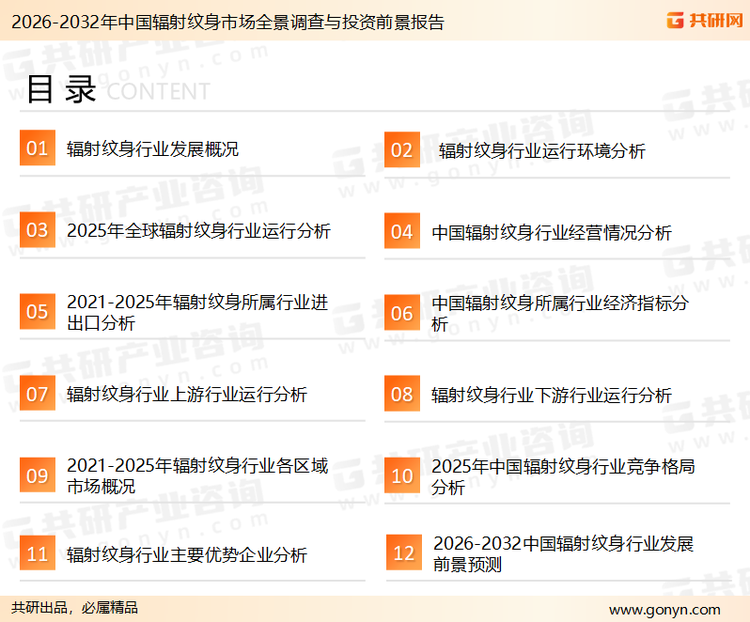Click the 06 orange number box
Viewport: 750px width, 622px height.
click(401, 313)
